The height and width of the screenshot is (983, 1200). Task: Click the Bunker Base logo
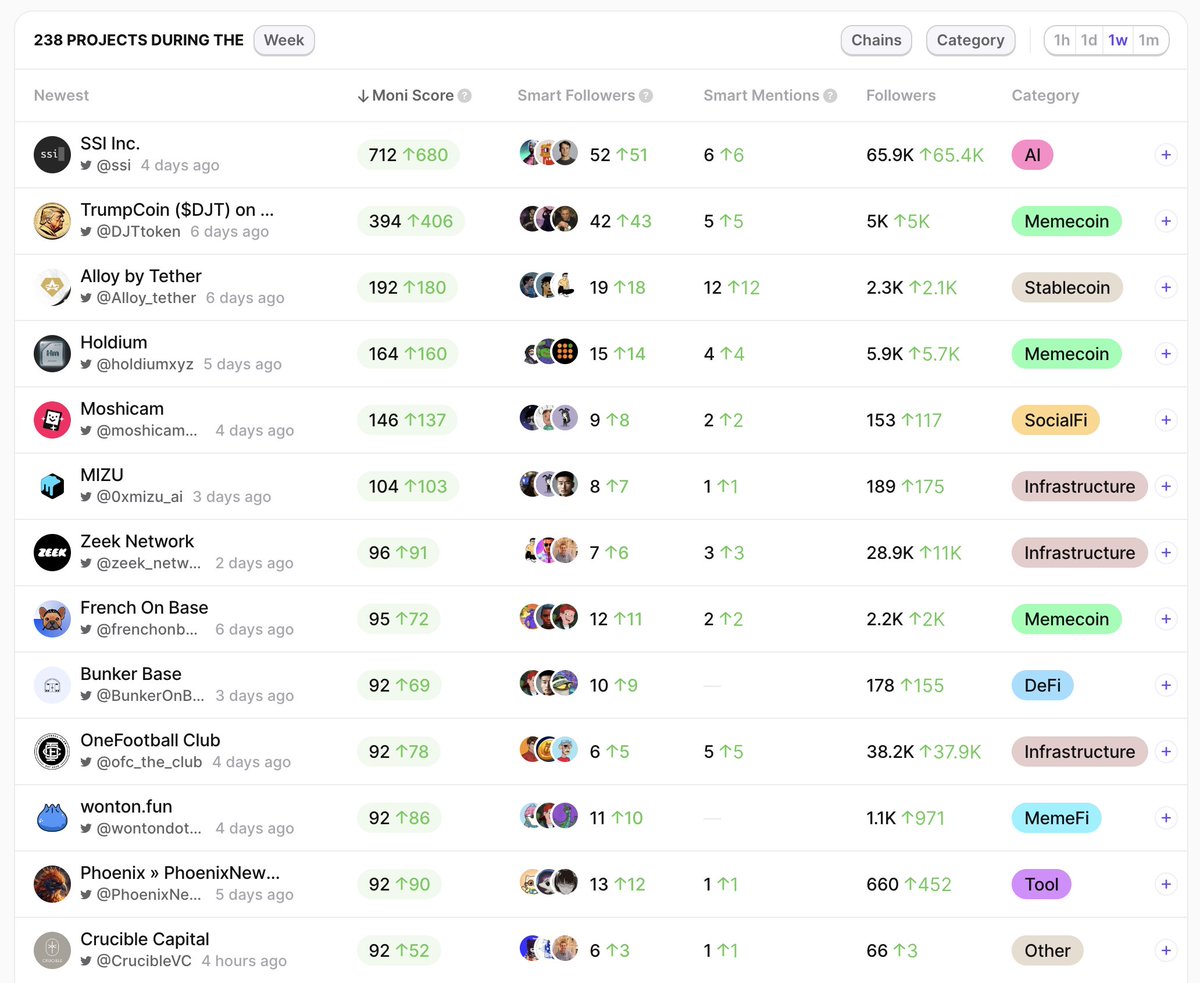pyautogui.click(x=52, y=685)
